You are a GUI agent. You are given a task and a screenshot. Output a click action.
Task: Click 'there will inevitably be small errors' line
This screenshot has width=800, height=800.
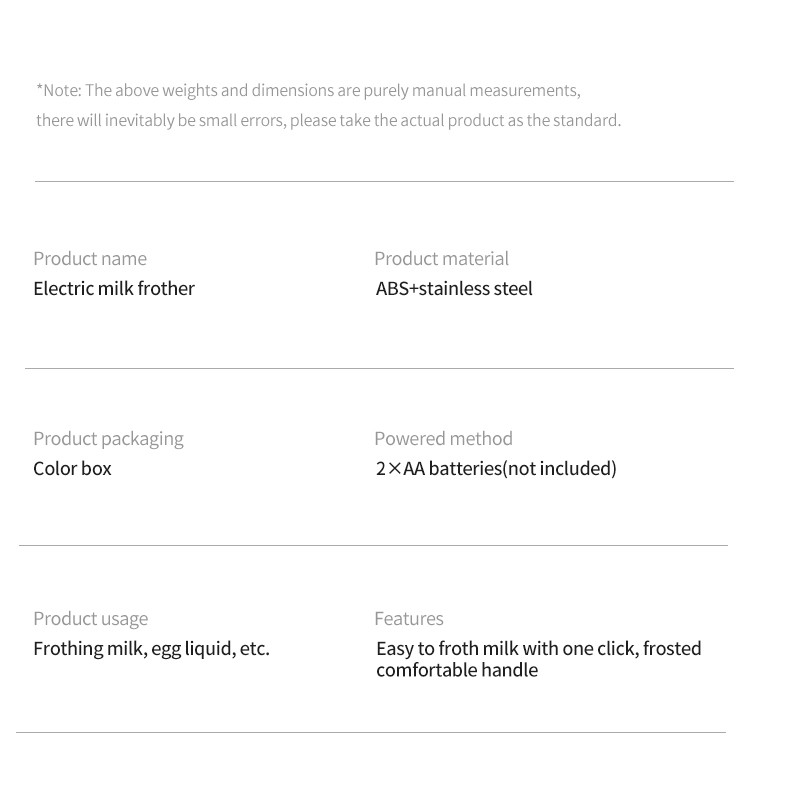click(328, 121)
